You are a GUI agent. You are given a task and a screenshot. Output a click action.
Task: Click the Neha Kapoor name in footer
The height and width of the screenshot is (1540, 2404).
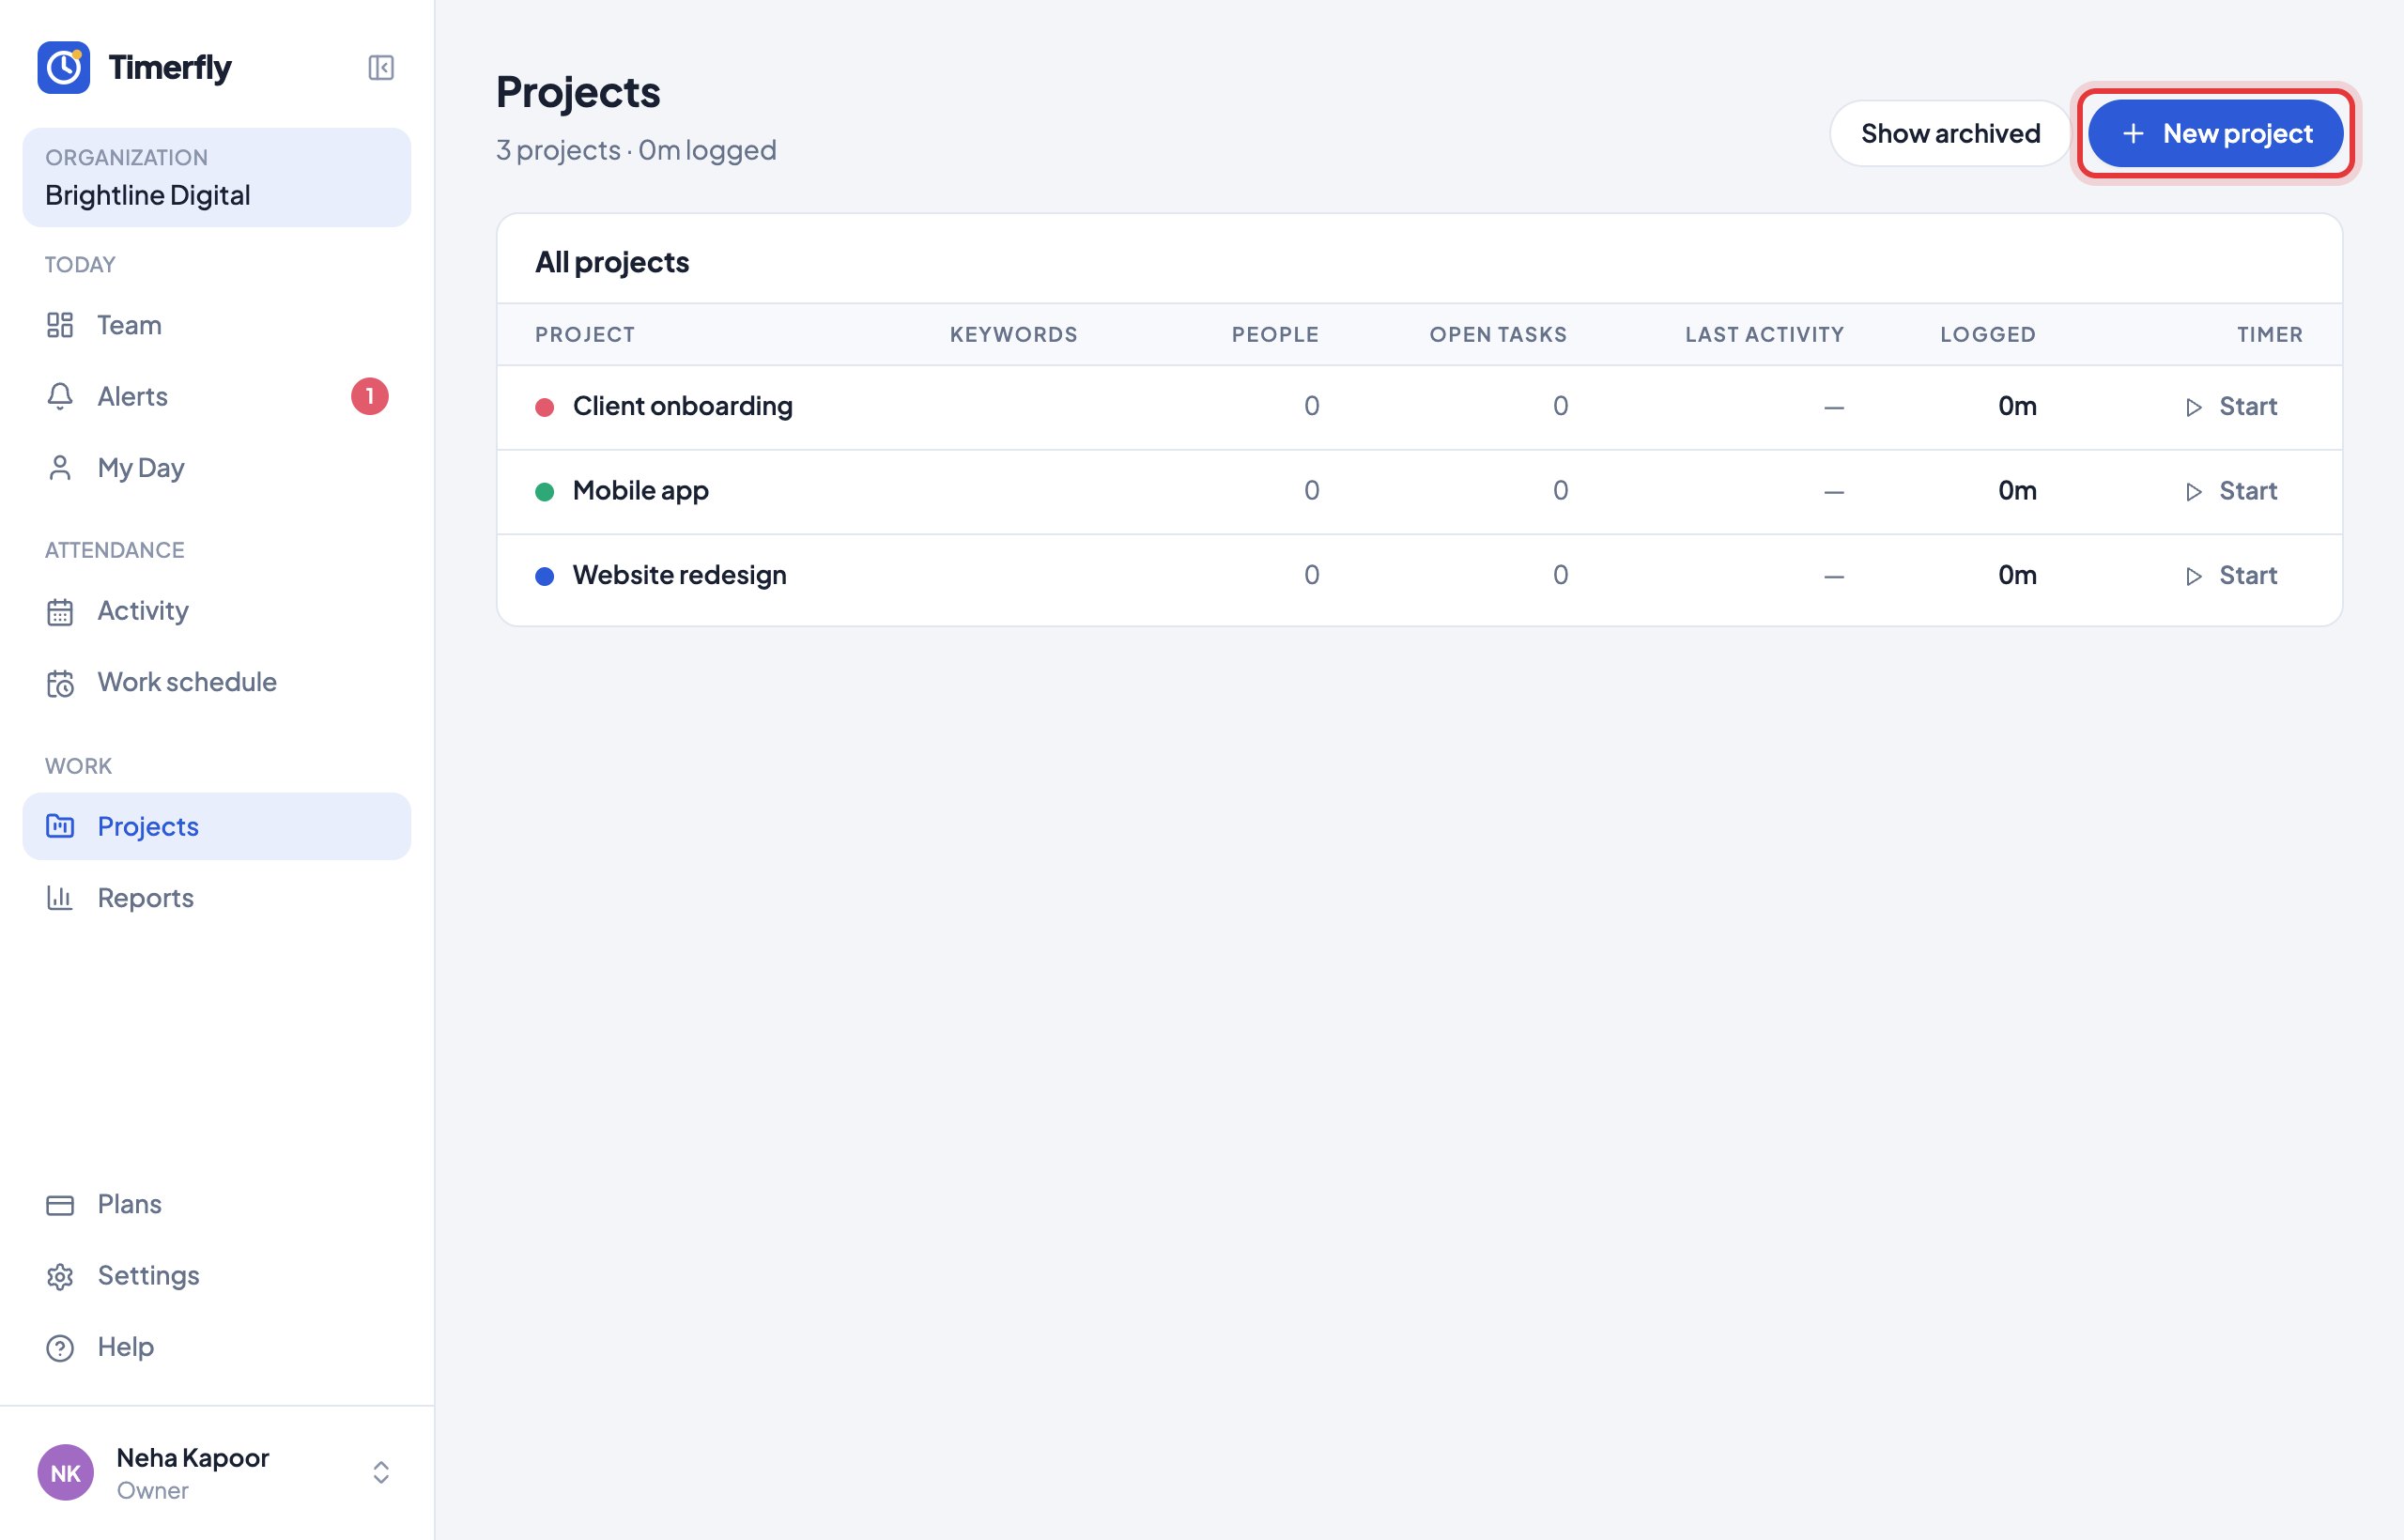[193, 1458]
